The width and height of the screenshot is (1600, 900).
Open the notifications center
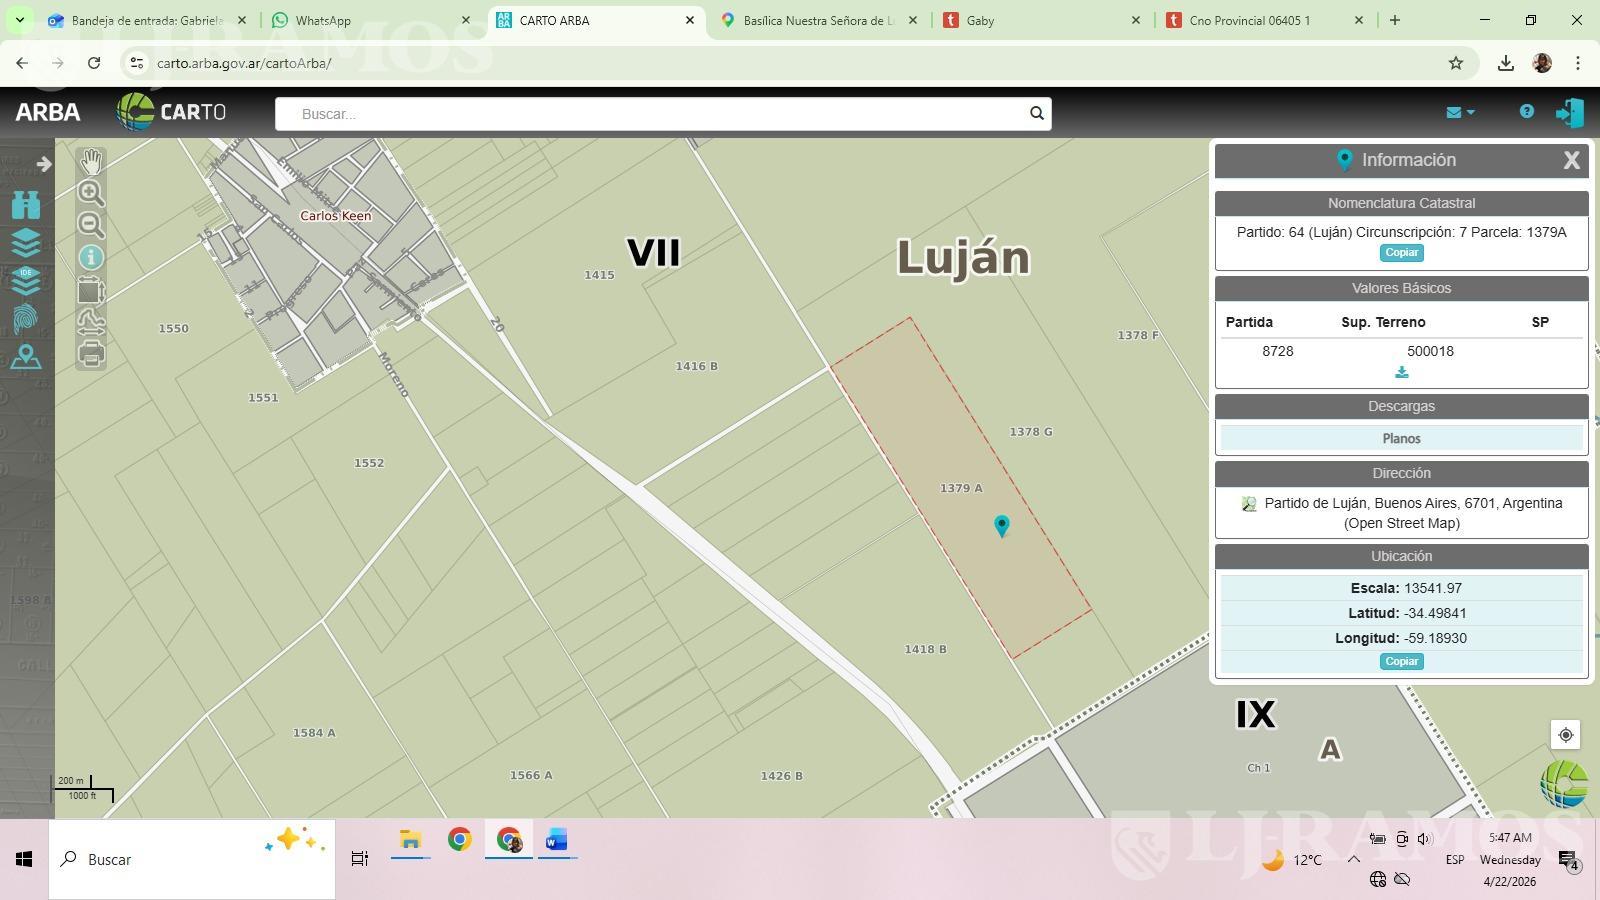[1568, 861]
